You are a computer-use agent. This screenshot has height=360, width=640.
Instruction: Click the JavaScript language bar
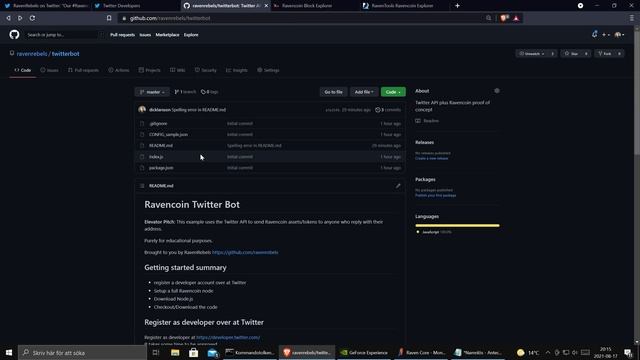pos(457,225)
